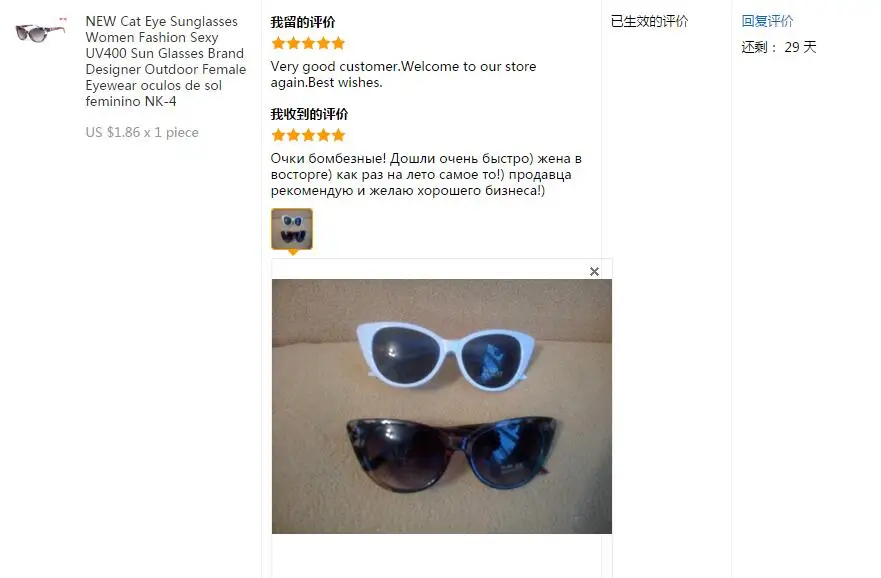Open the Cat Eye Sunglasses product title
This screenshot has height=578, width=881.
click(166, 61)
